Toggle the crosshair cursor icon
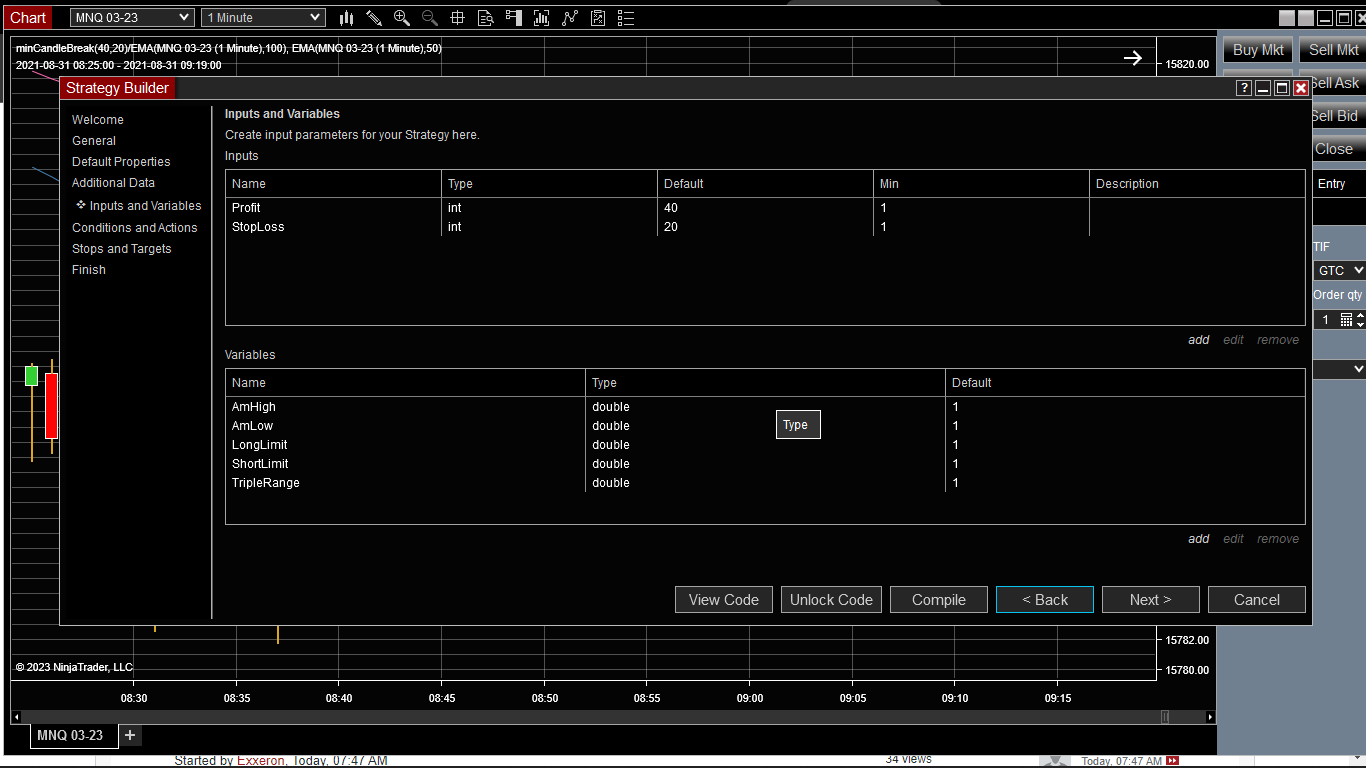This screenshot has height=768, width=1366. coord(458,18)
